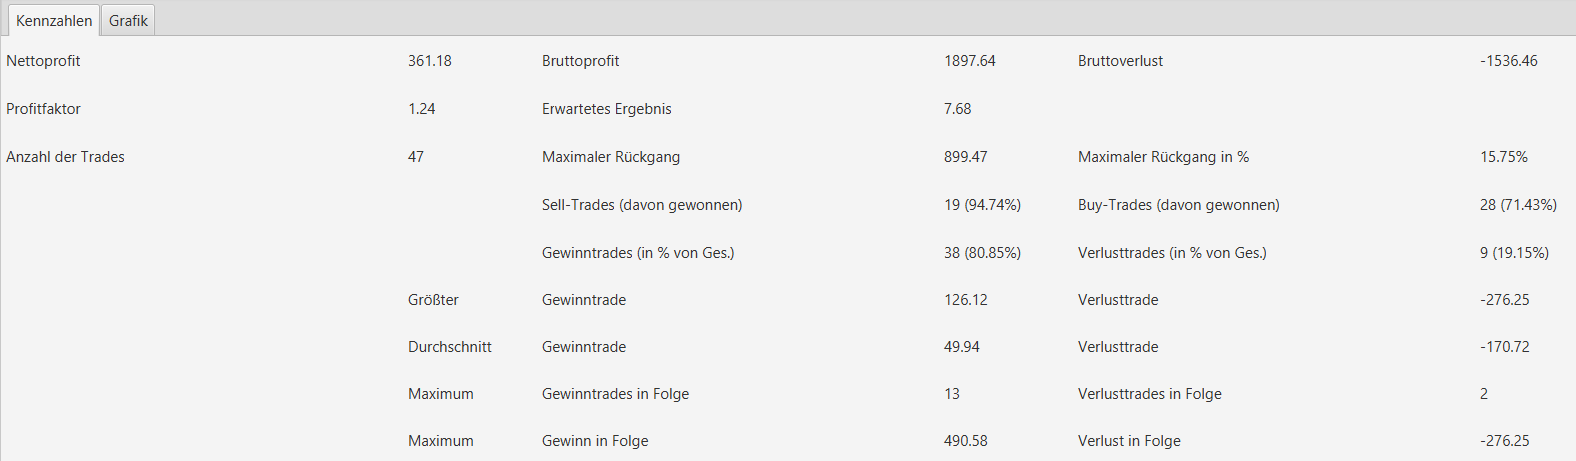The width and height of the screenshot is (1576, 461).
Task: Click the Sell-Trades (davon gewonnen) label
Action: click(642, 205)
